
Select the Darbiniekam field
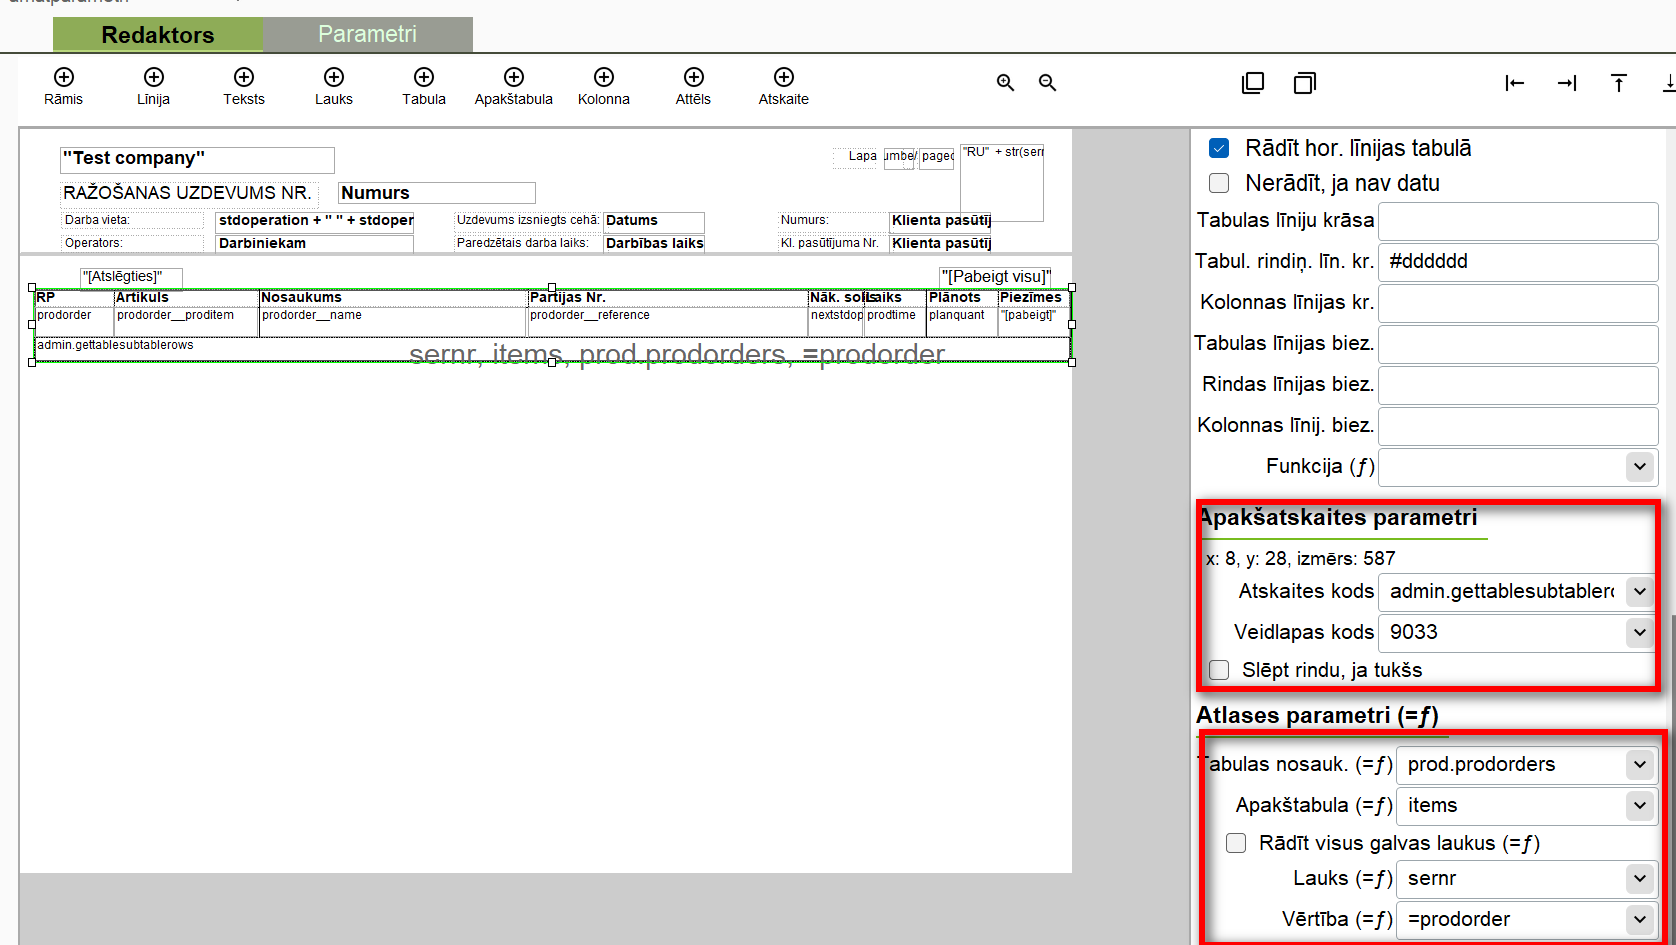[x=315, y=243]
